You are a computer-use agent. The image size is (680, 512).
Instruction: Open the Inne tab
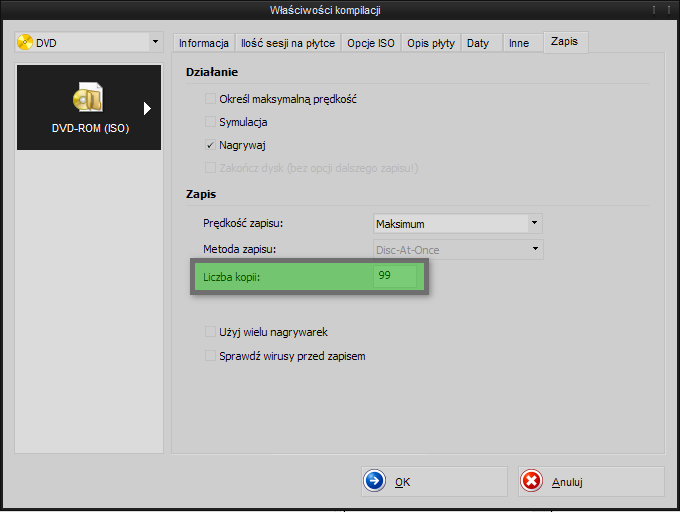(x=523, y=43)
